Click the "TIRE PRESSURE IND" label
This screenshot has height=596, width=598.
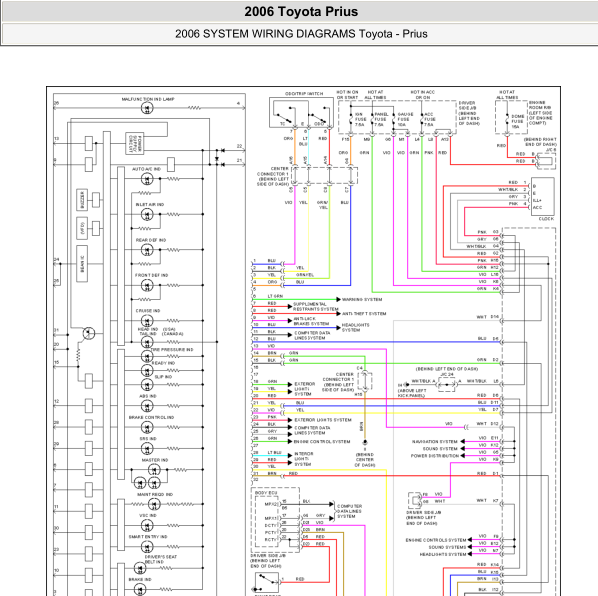point(172,350)
